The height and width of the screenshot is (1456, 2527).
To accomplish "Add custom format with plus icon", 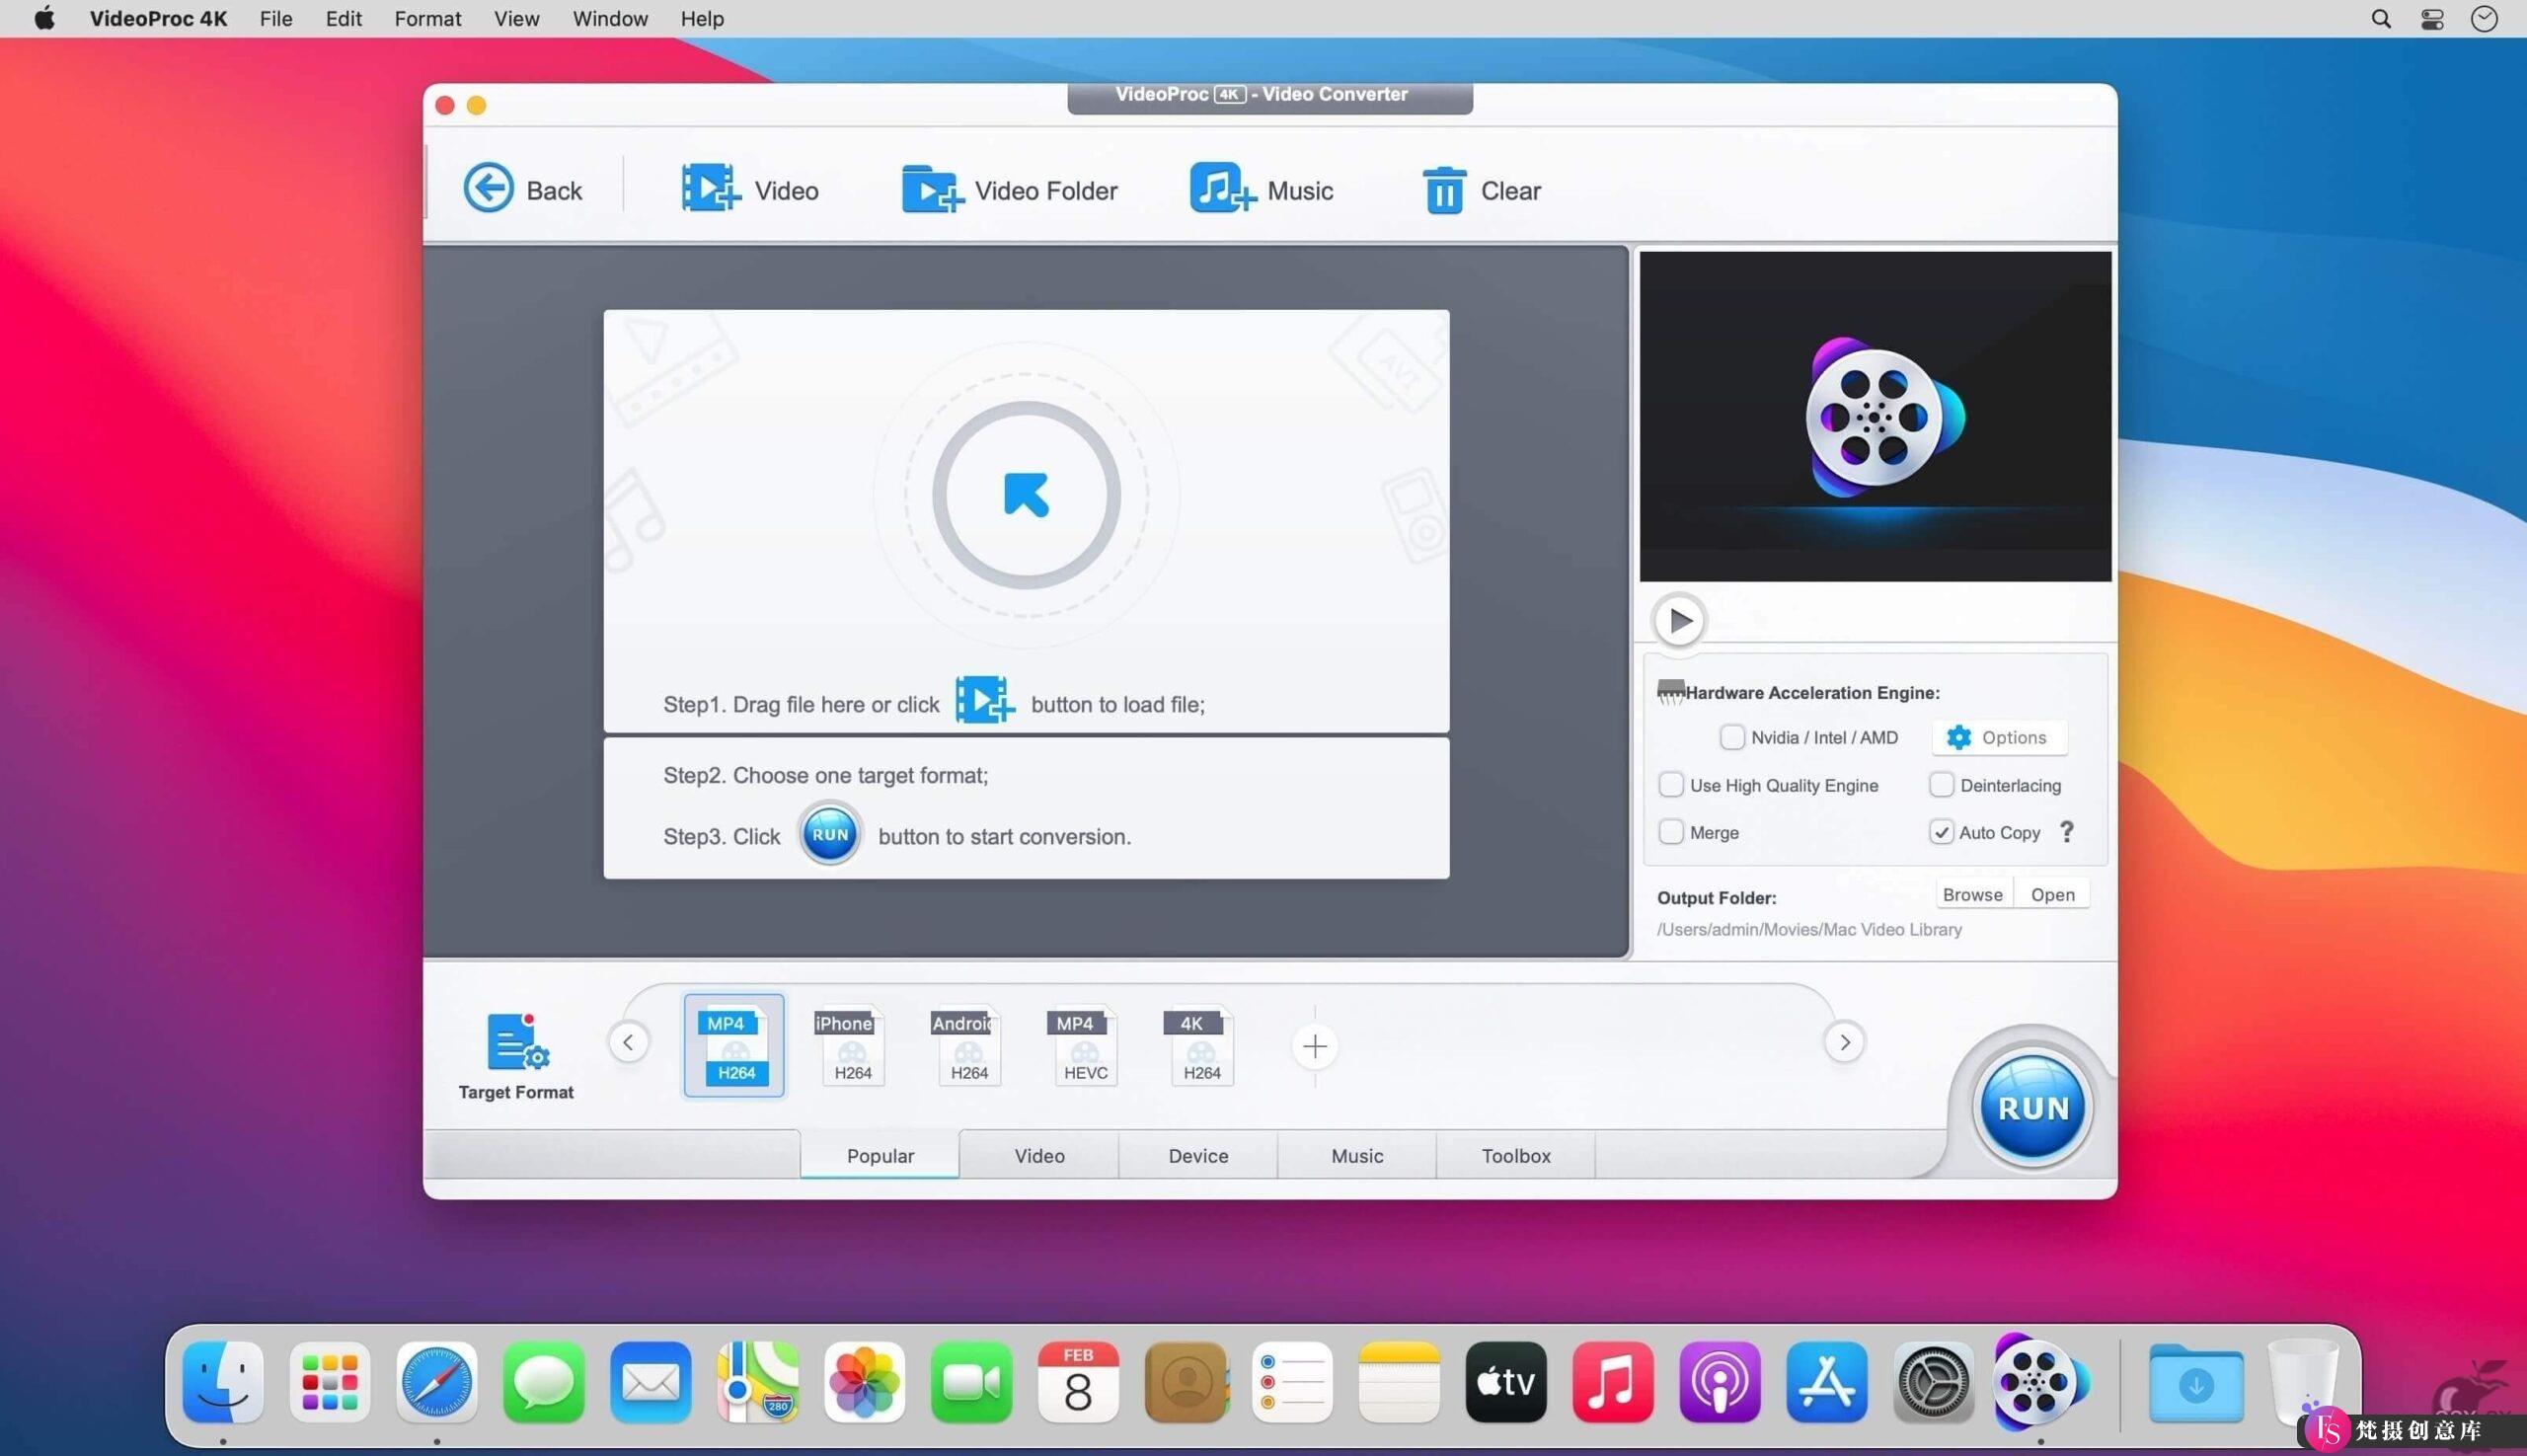I will pyautogui.click(x=1316, y=1044).
